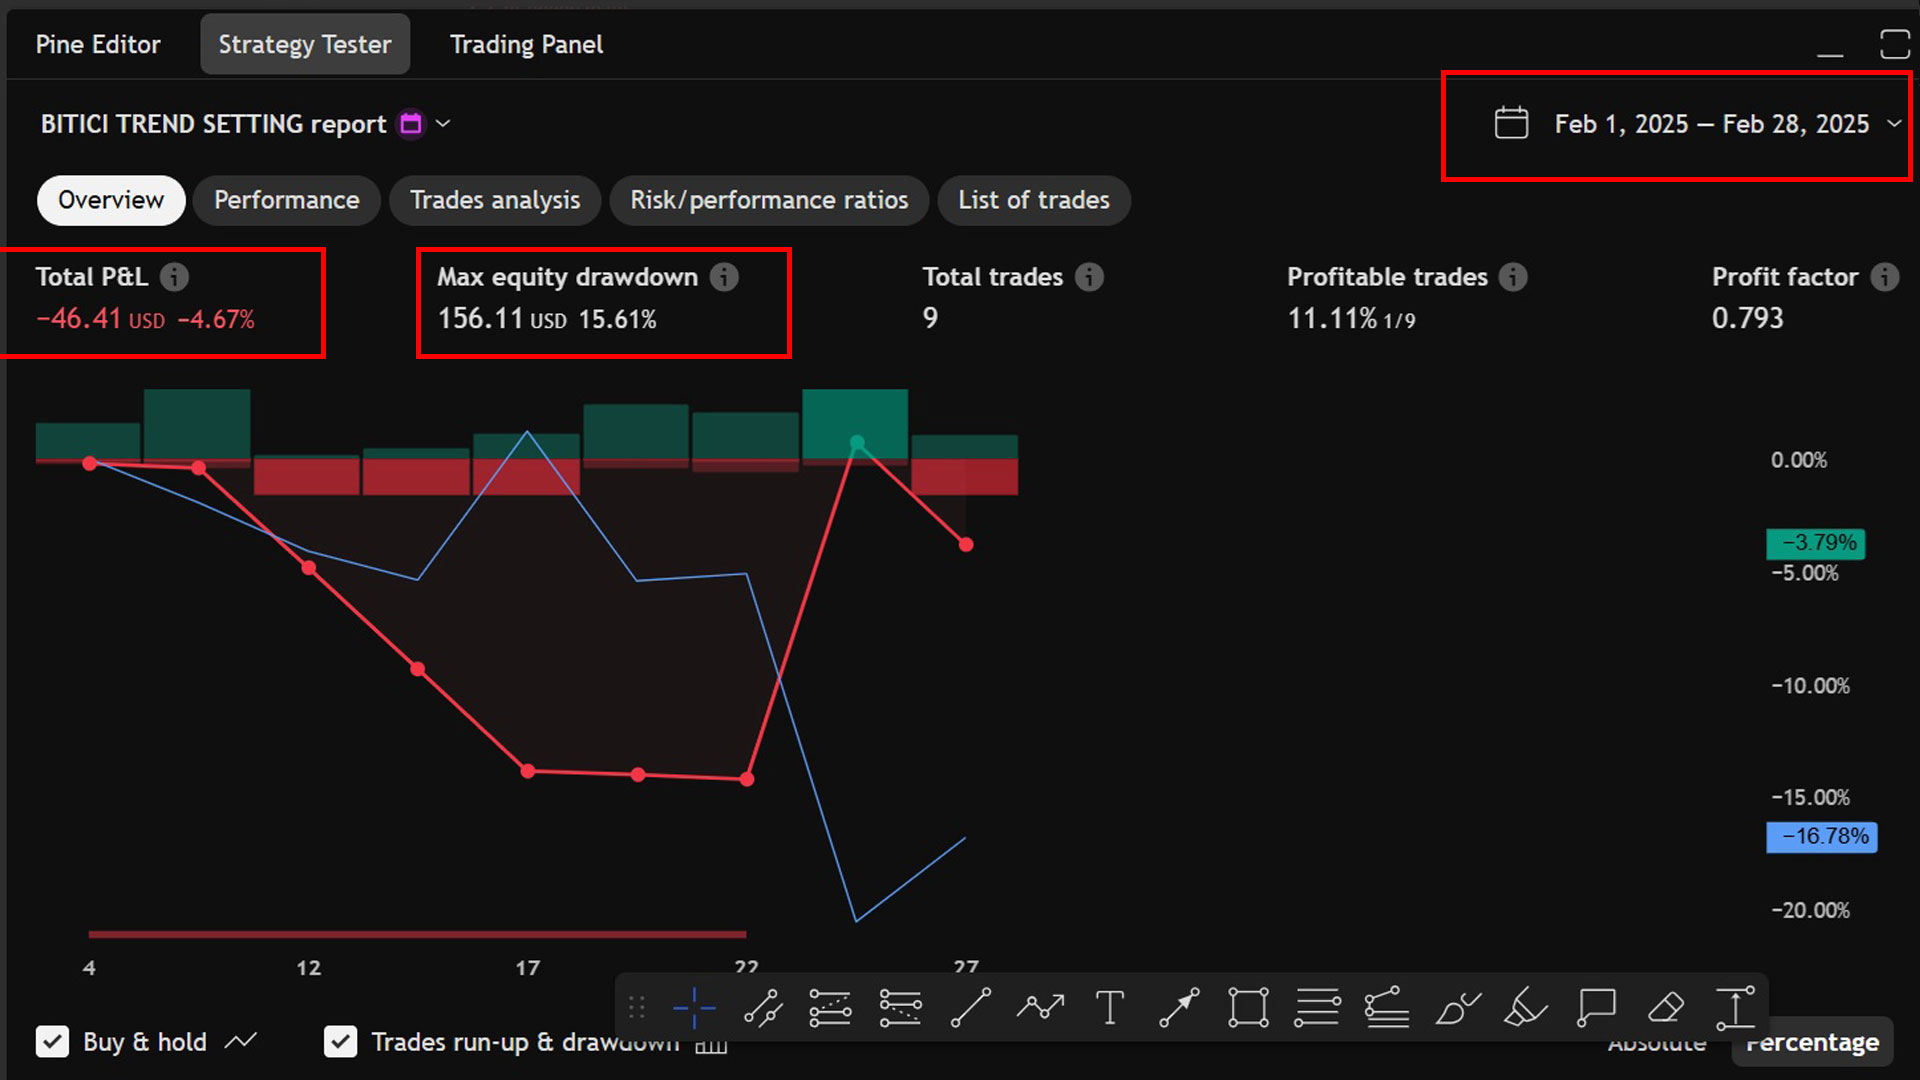
Task: Click the info icon beside Max equity drawdown
Action: click(x=725, y=277)
